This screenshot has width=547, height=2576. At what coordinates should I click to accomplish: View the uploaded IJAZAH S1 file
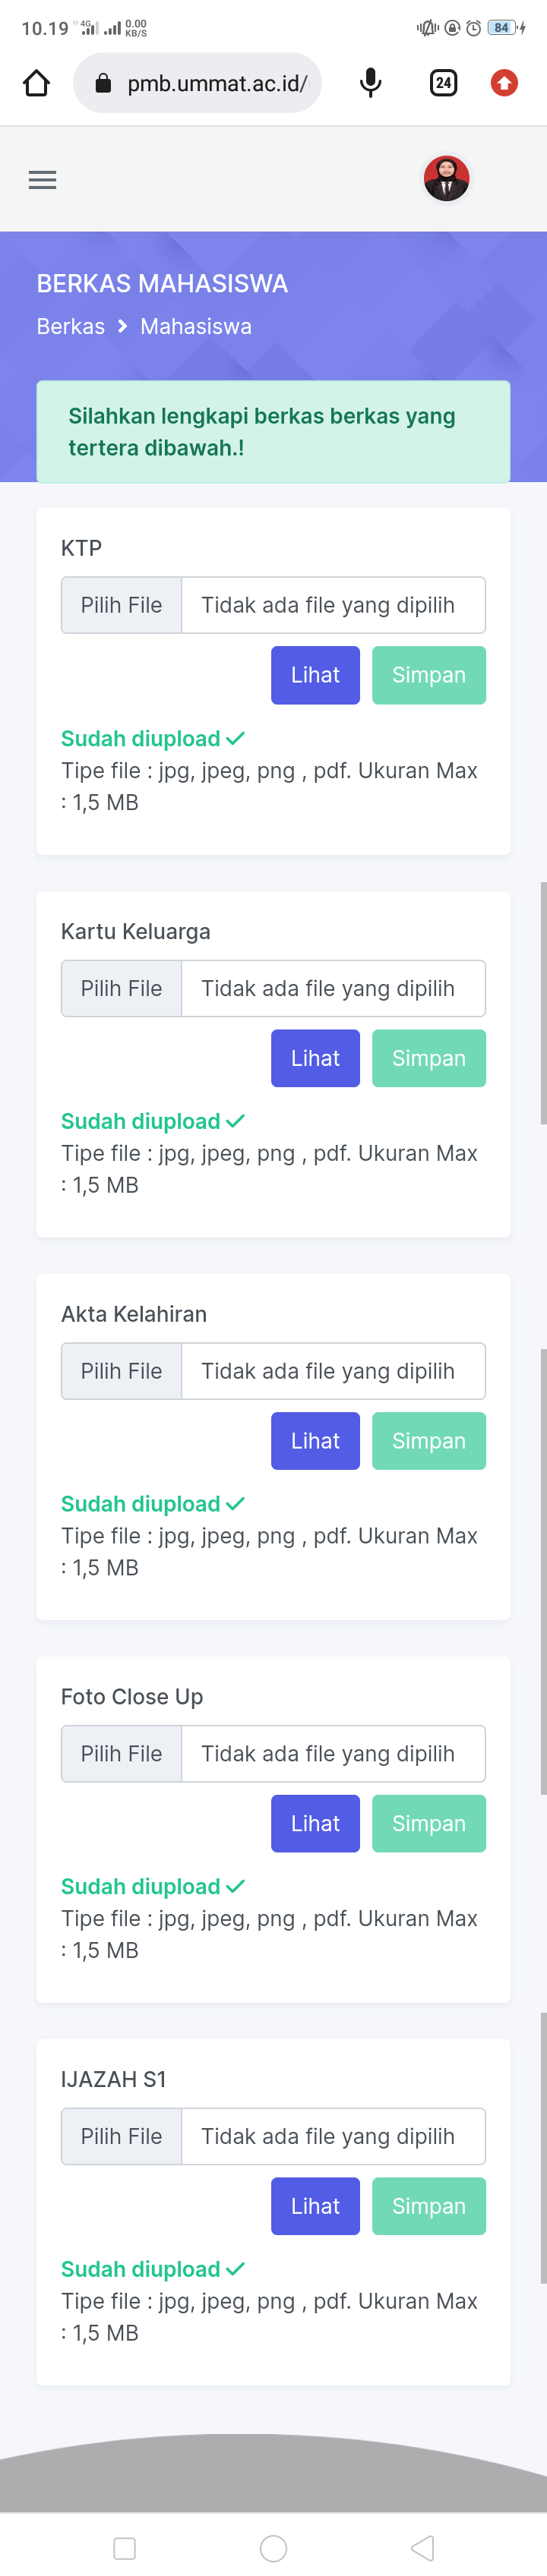[x=315, y=2206]
